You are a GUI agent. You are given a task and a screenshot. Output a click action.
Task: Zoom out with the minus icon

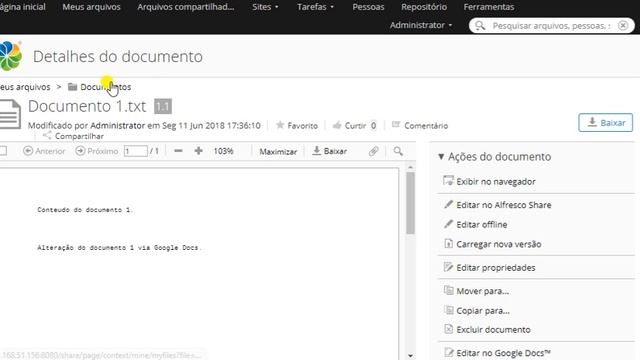178,151
